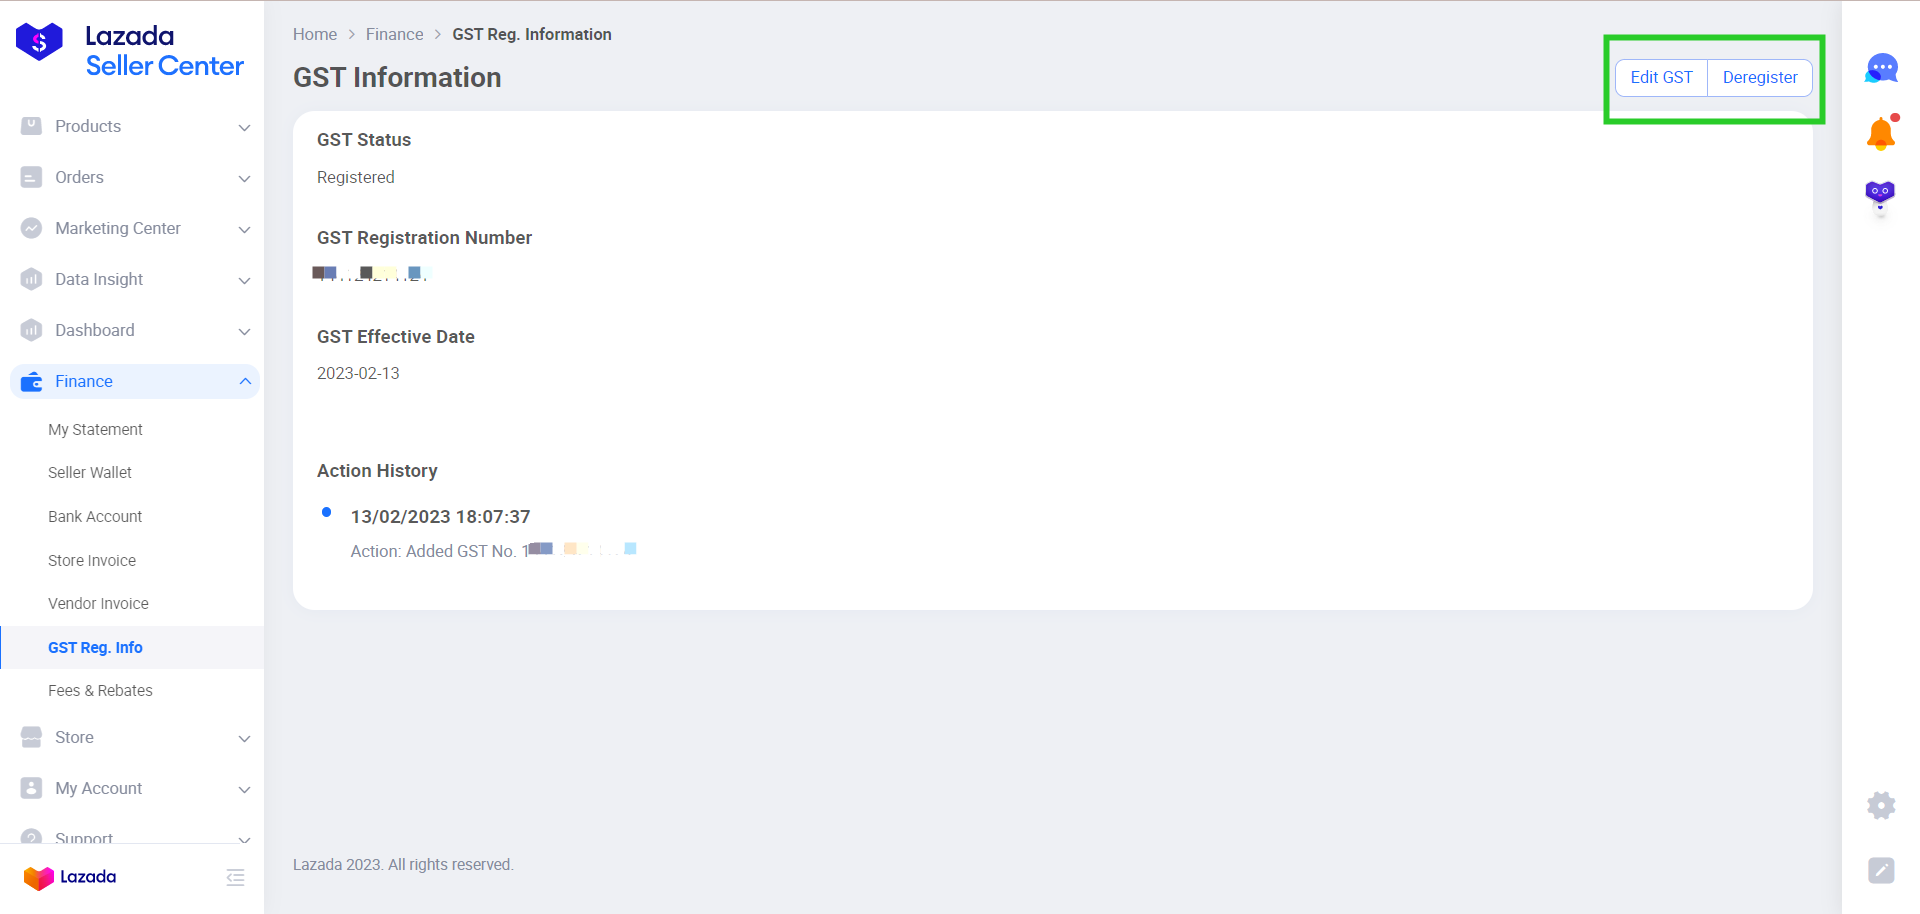
Task: Expand the Orders menu
Action: click(135, 177)
